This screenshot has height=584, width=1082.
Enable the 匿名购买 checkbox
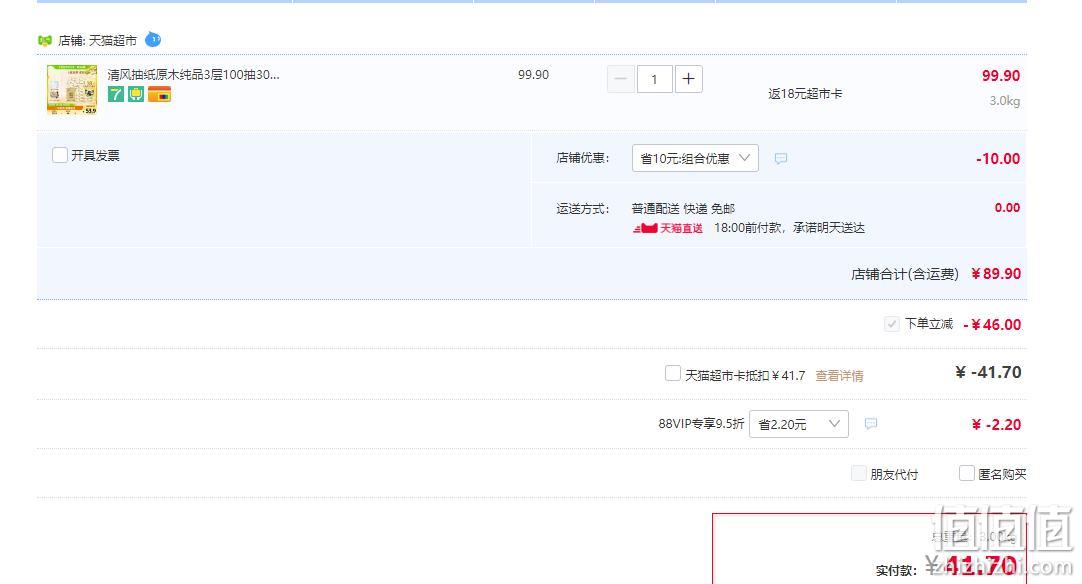point(967,474)
